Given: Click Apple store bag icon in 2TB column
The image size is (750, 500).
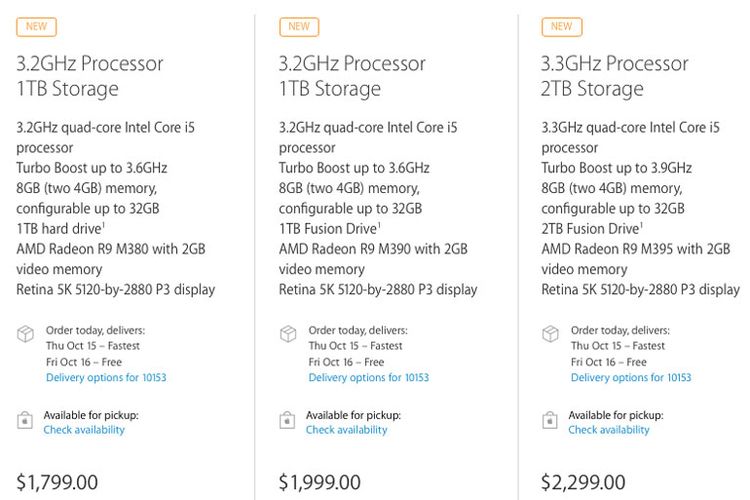Looking at the screenshot, I should pos(550,420).
